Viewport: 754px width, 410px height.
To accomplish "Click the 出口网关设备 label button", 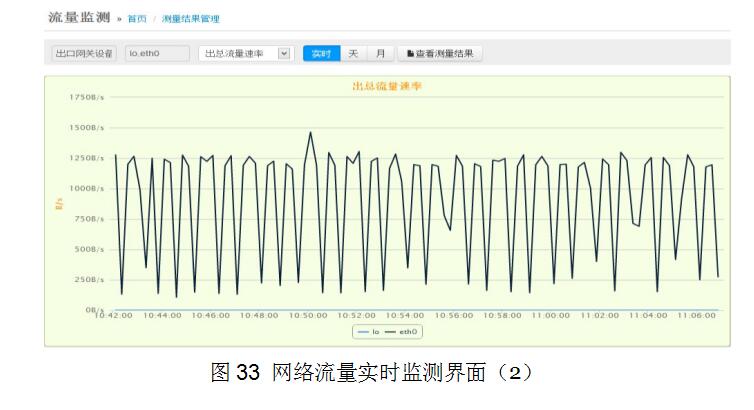I will point(83,54).
